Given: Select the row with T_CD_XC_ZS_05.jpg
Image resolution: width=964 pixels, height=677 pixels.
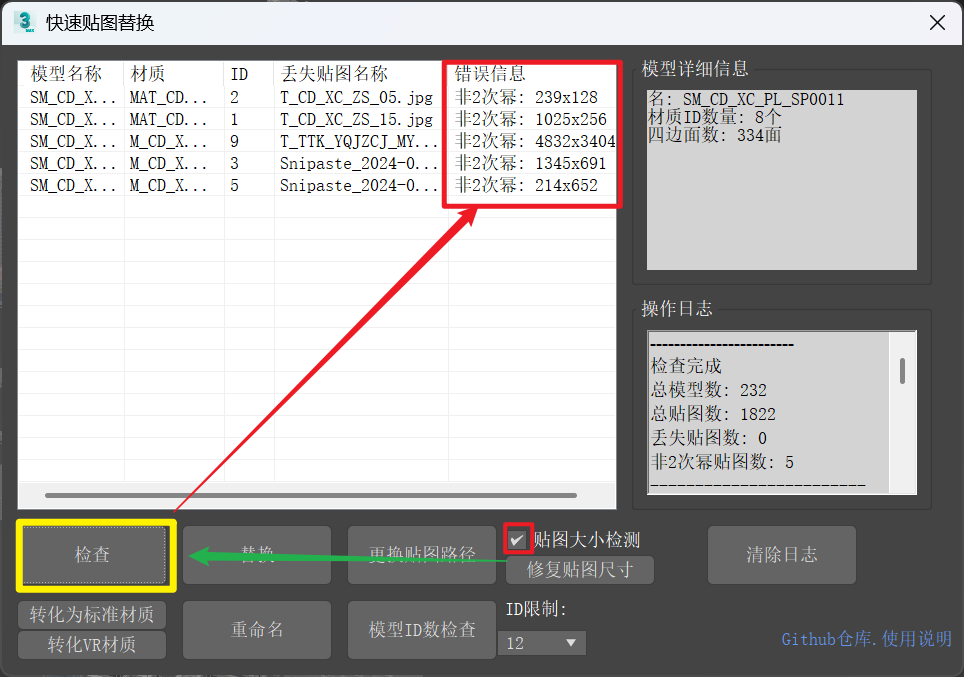Looking at the screenshot, I should [356, 97].
